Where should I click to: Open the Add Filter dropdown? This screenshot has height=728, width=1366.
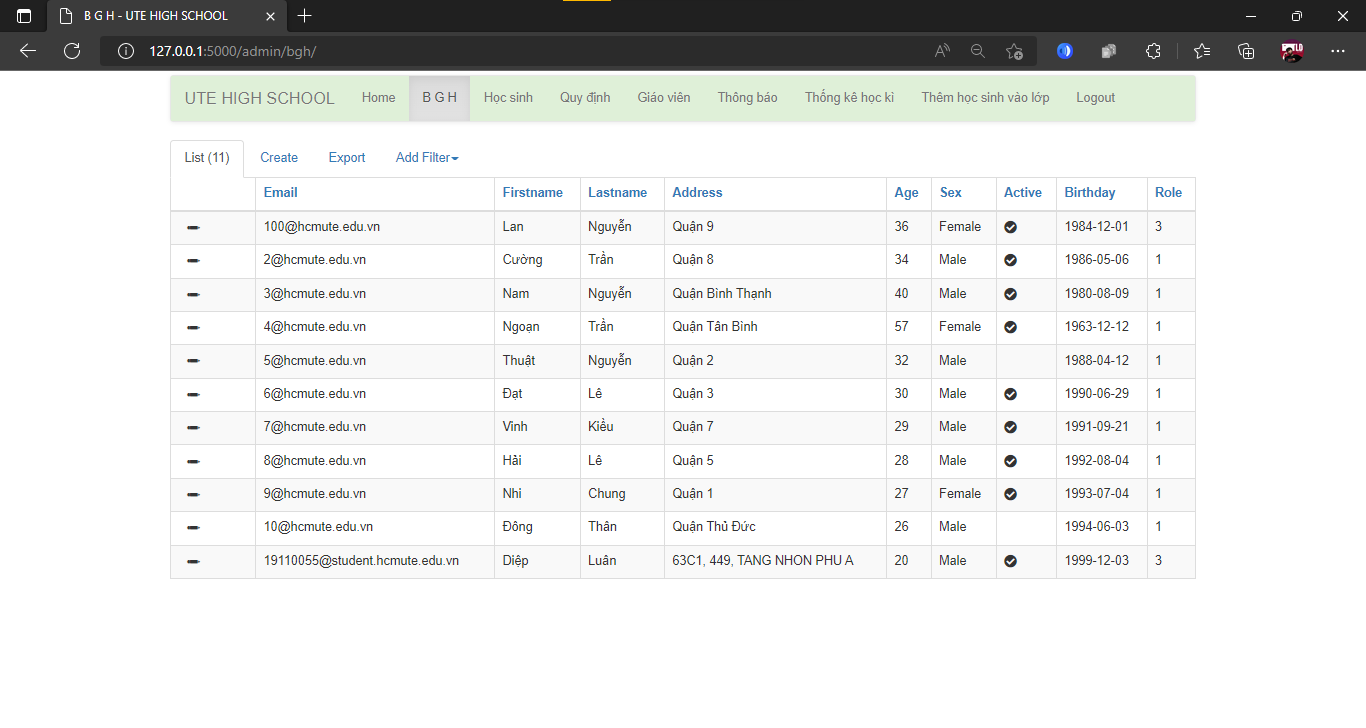(426, 157)
